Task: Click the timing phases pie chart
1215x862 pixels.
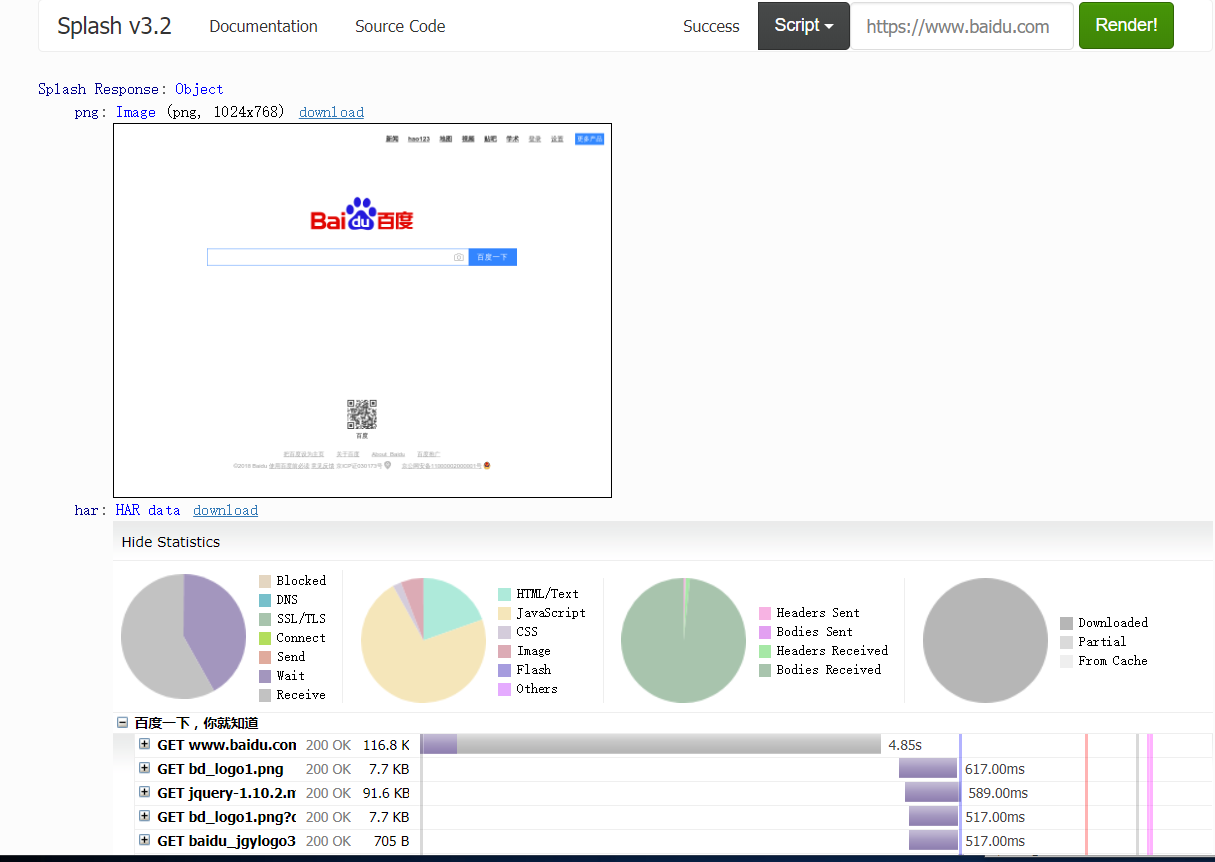Action: (x=183, y=637)
